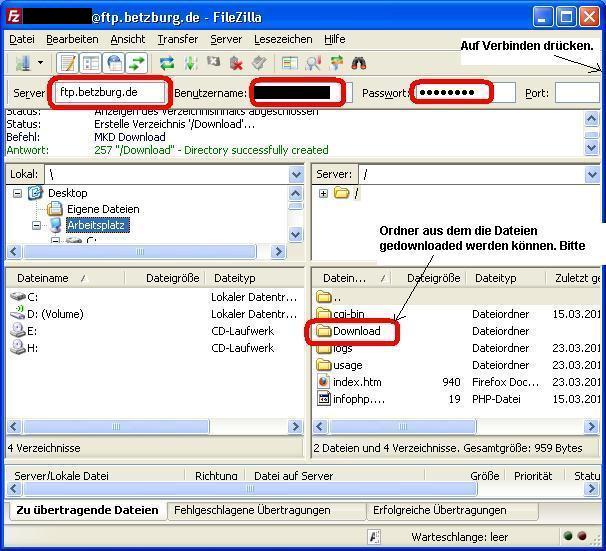
Task: Toggle processing of the transfer queue
Action: (x=191, y=63)
